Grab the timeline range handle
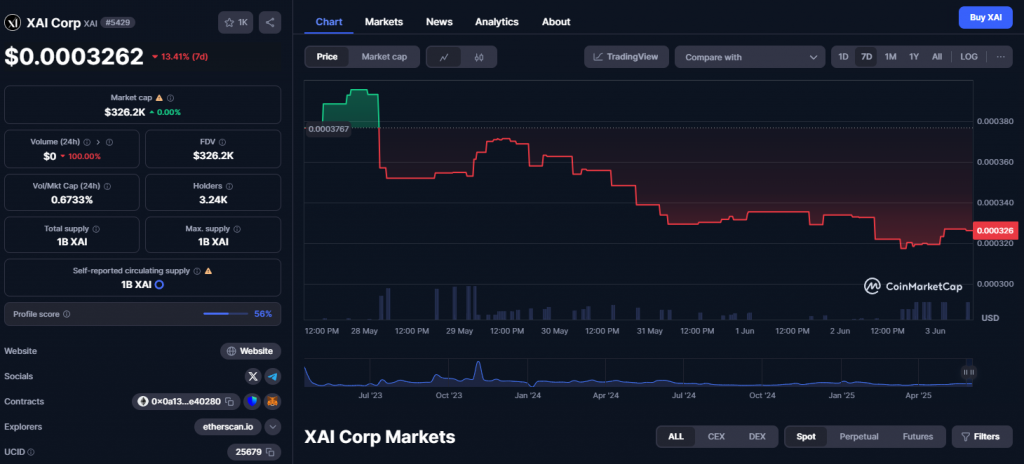 click(968, 372)
